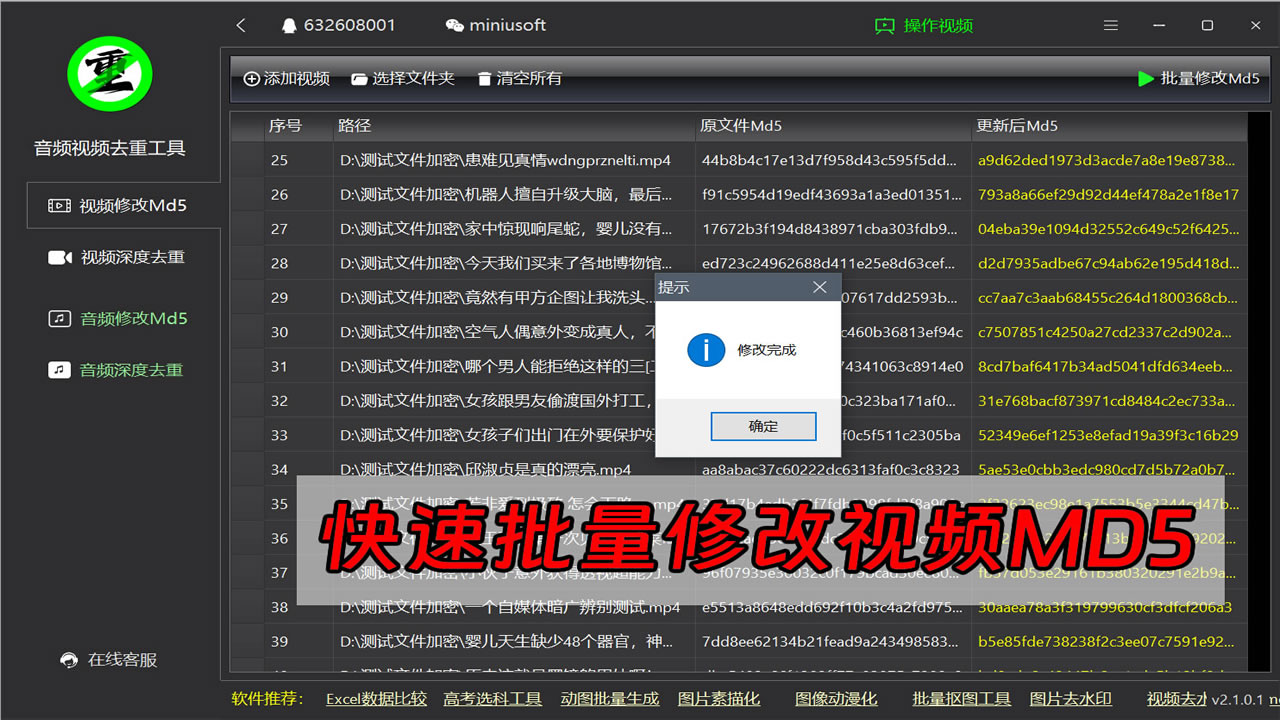Click the back arrow in the title bar
This screenshot has height=720, width=1280.
pyautogui.click(x=241, y=25)
